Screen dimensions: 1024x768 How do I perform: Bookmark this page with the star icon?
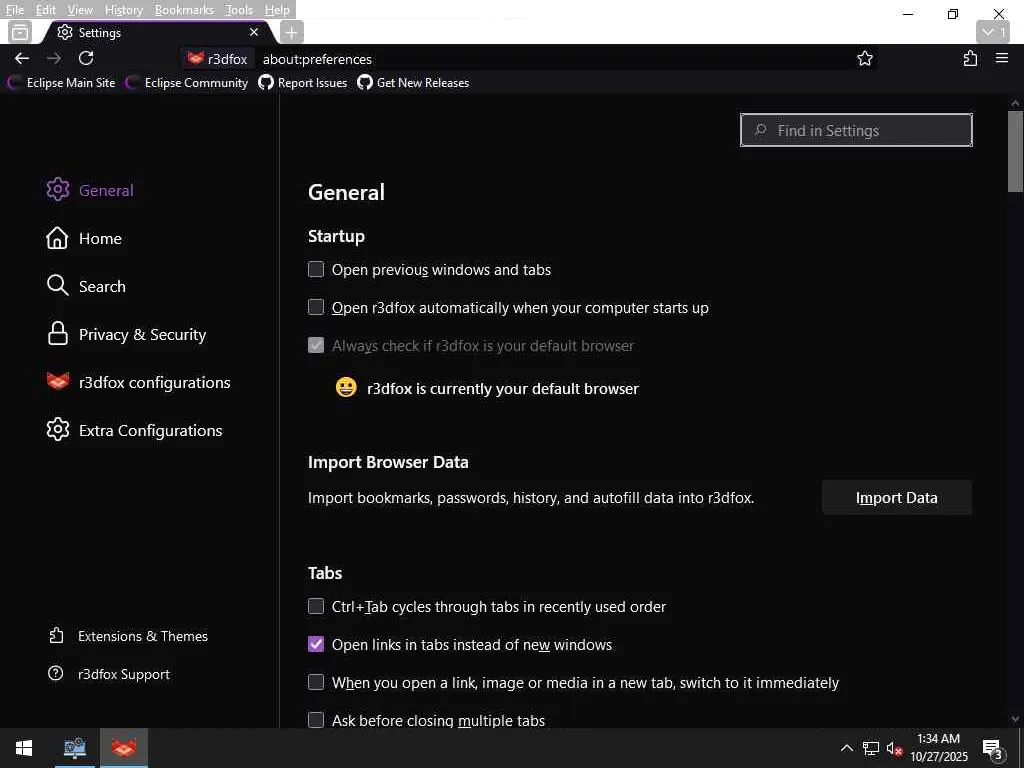click(865, 58)
